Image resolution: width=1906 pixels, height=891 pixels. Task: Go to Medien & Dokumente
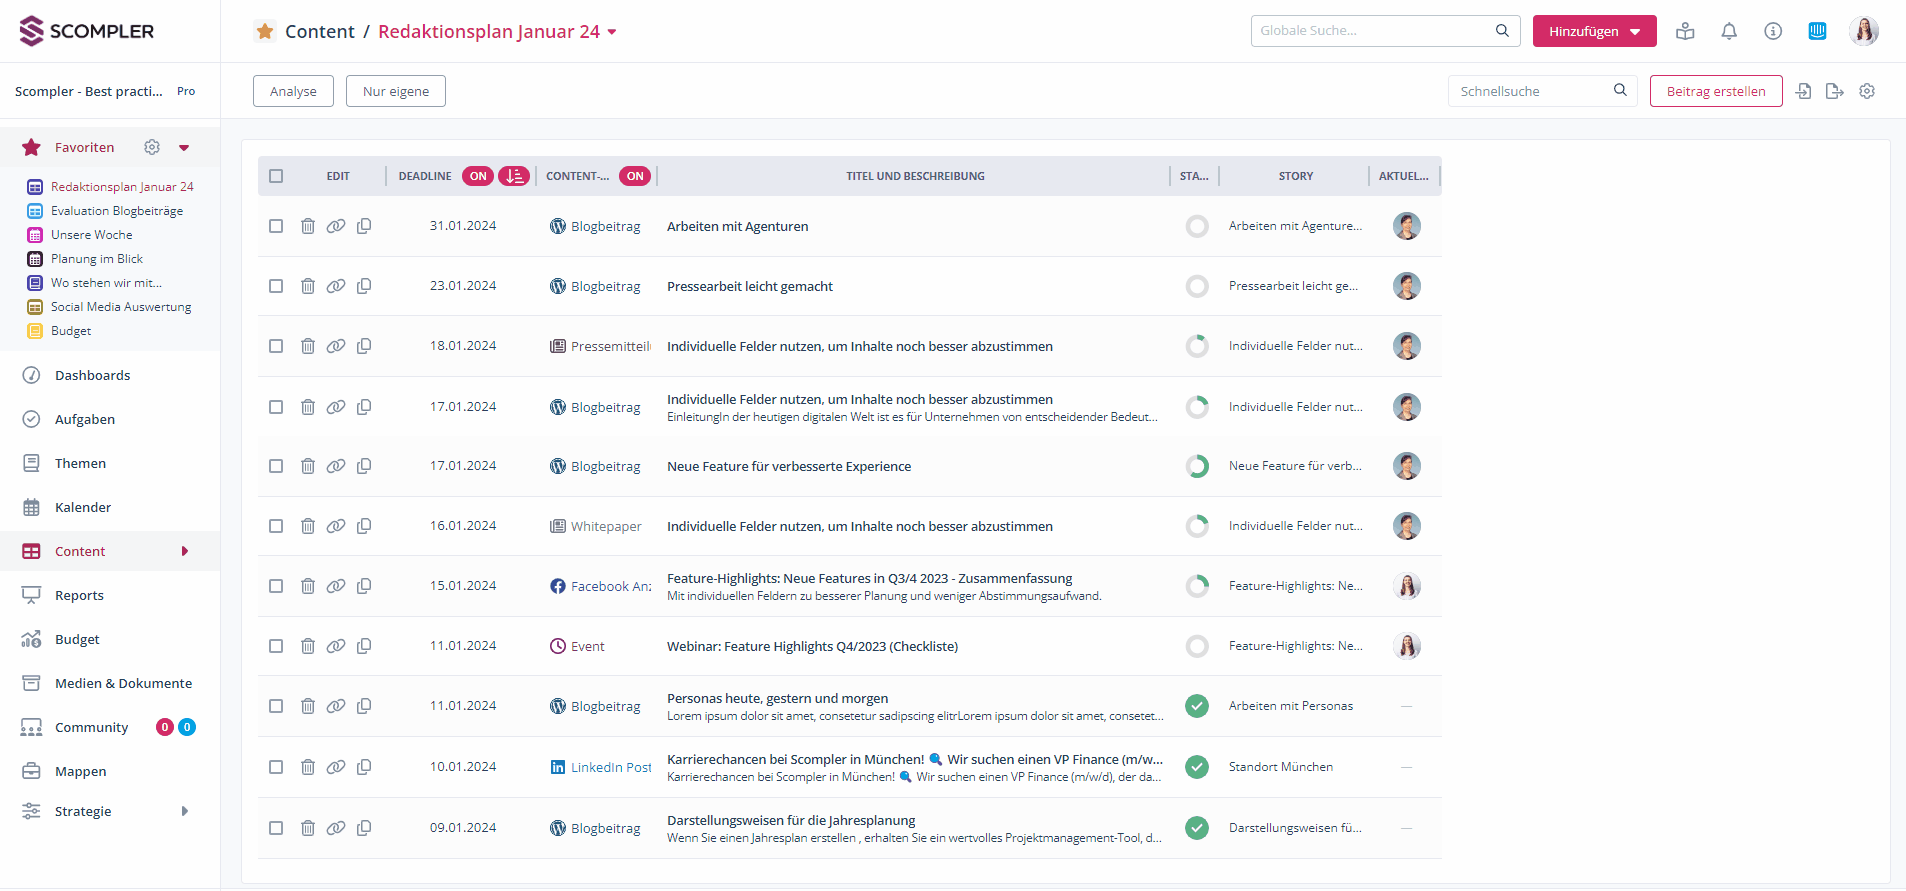click(123, 683)
